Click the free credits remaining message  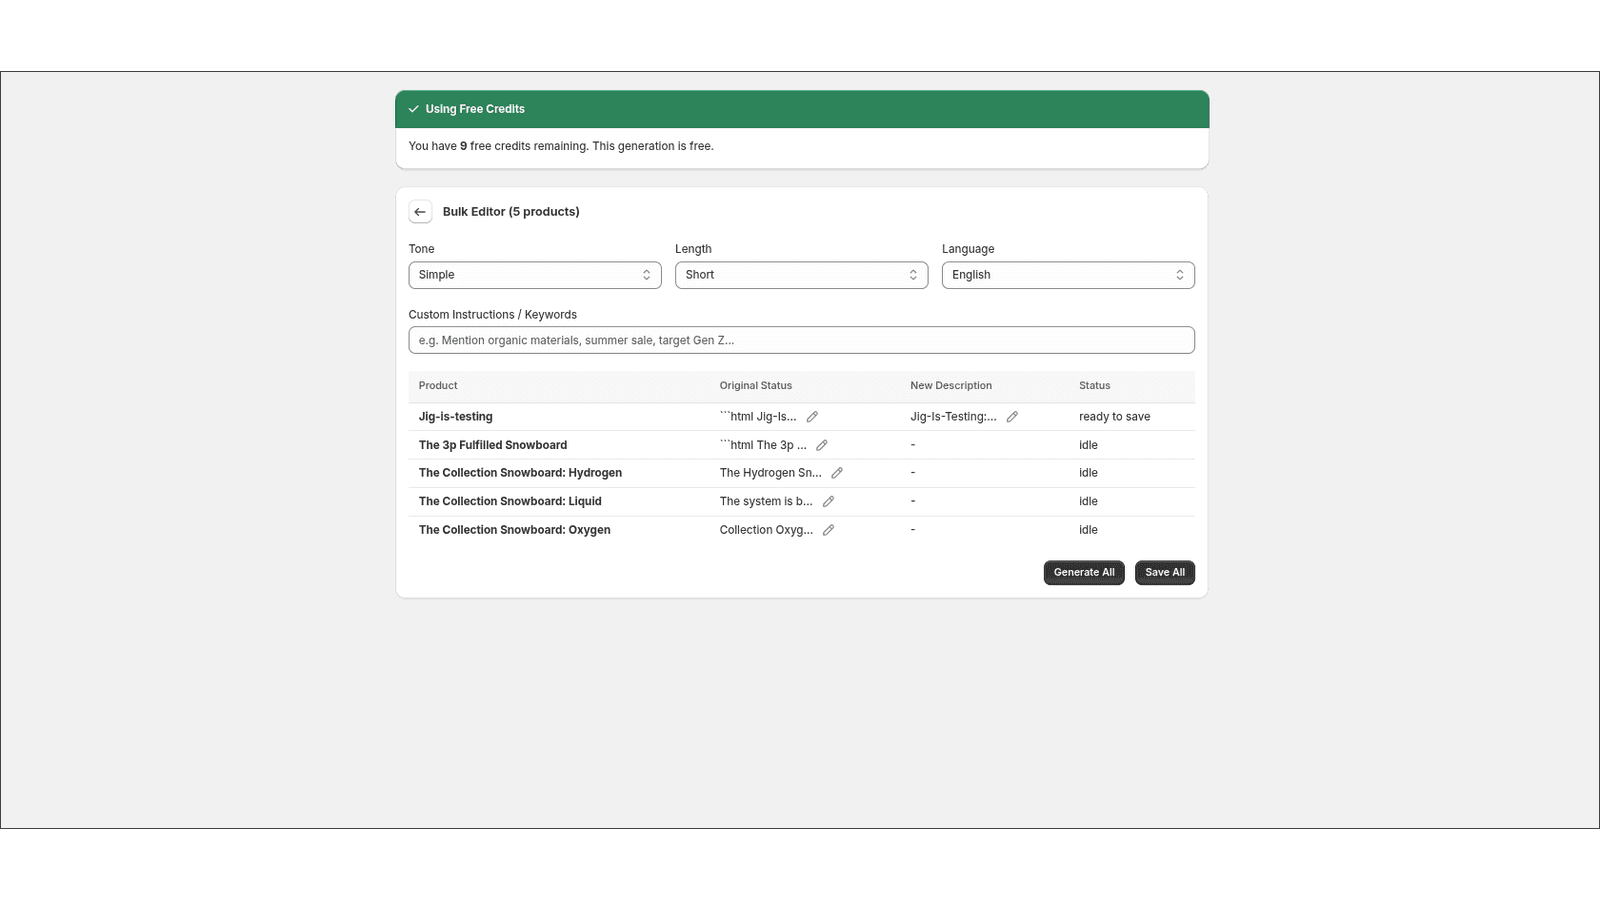[560, 145]
